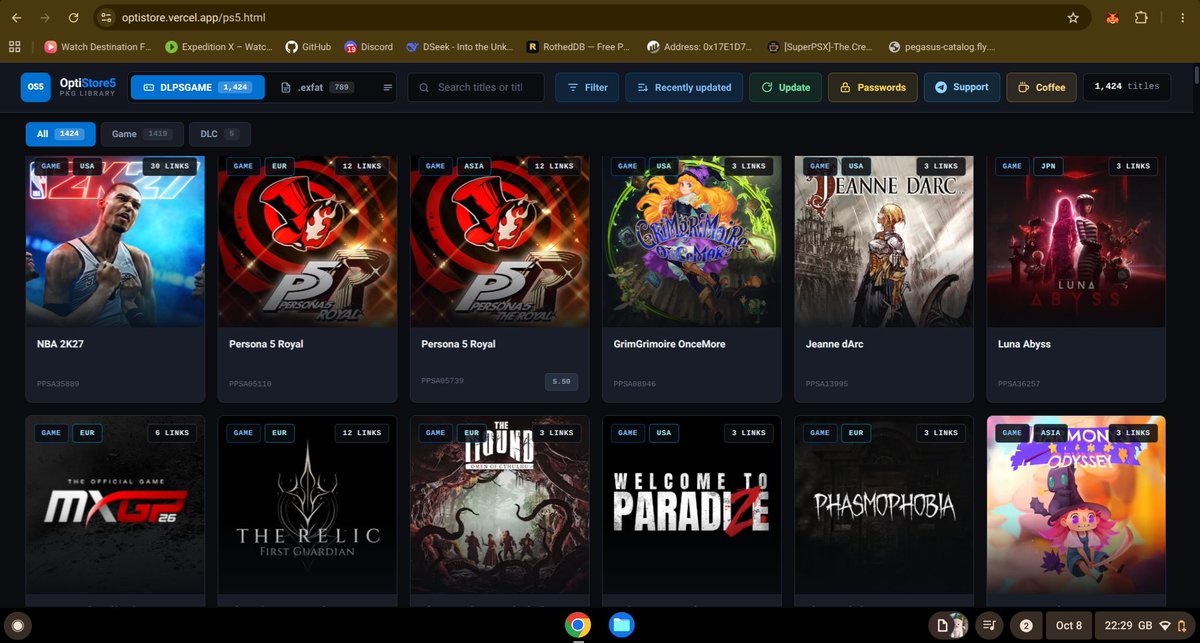The width and height of the screenshot is (1200, 643).
Task: Open the Discord bookmark
Action: click(369, 46)
